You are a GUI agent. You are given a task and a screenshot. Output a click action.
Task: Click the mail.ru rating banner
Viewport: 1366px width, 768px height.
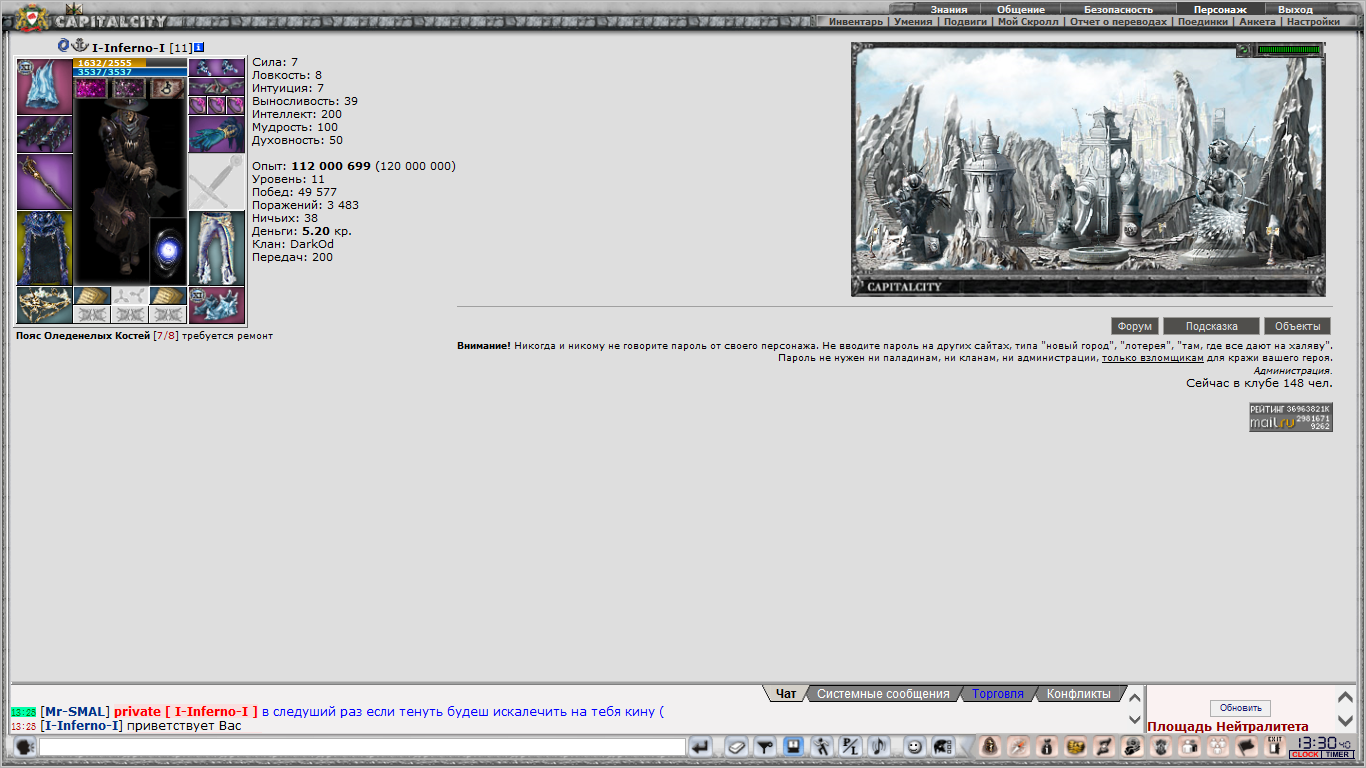(x=1290, y=417)
